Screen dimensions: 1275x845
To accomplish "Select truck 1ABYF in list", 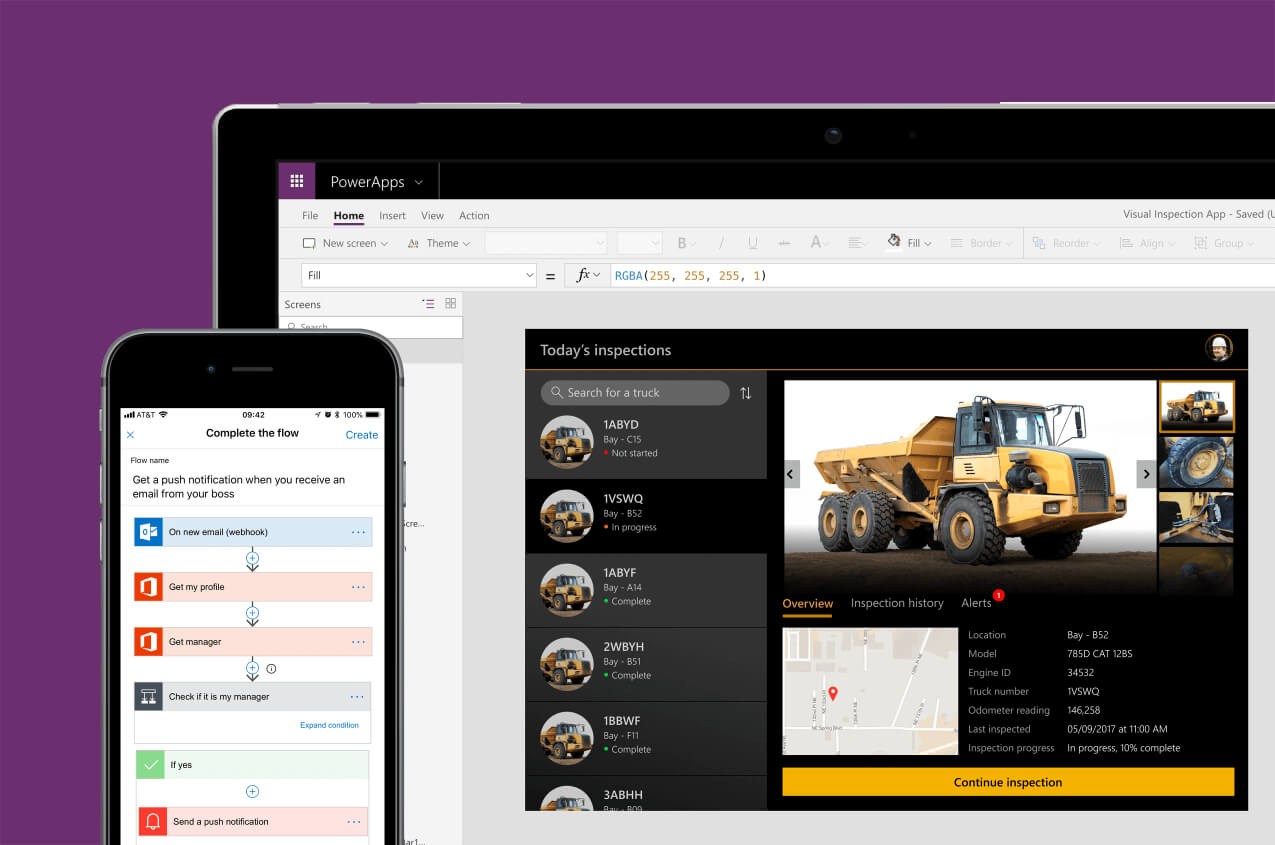I will tap(646, 590).
